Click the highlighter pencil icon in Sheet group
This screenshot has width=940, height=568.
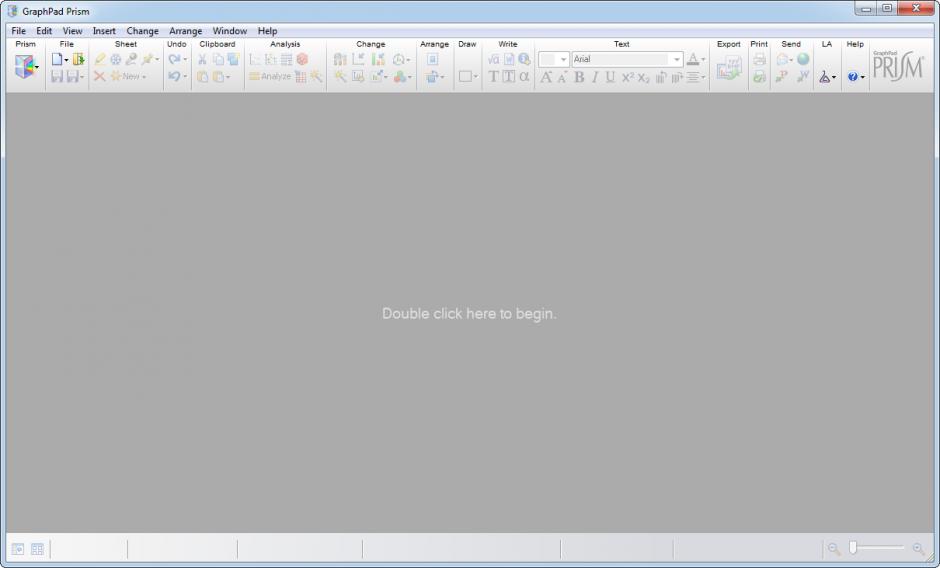tap(100, 59)
